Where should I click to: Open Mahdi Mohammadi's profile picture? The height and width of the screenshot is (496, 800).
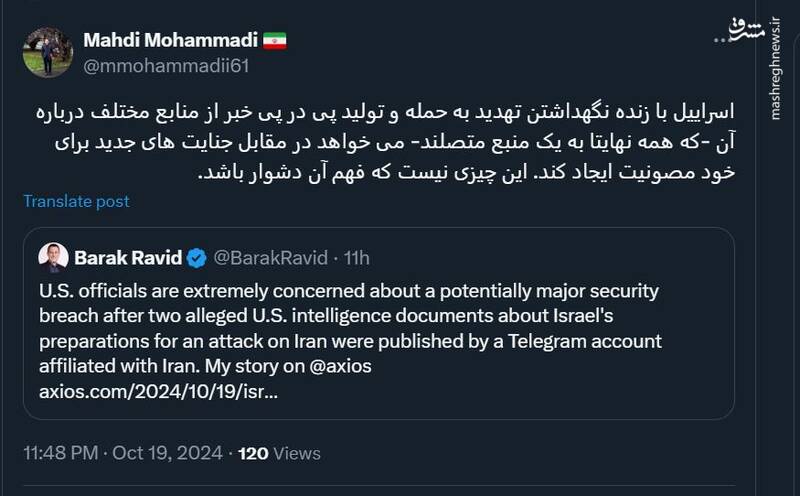click(x=48, y=52)
